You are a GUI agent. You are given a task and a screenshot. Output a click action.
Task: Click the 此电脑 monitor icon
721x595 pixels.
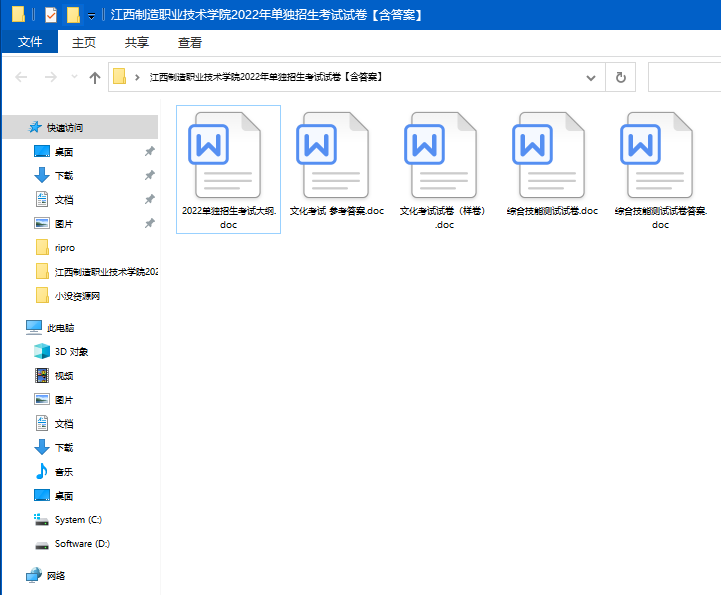coord(34,327)
